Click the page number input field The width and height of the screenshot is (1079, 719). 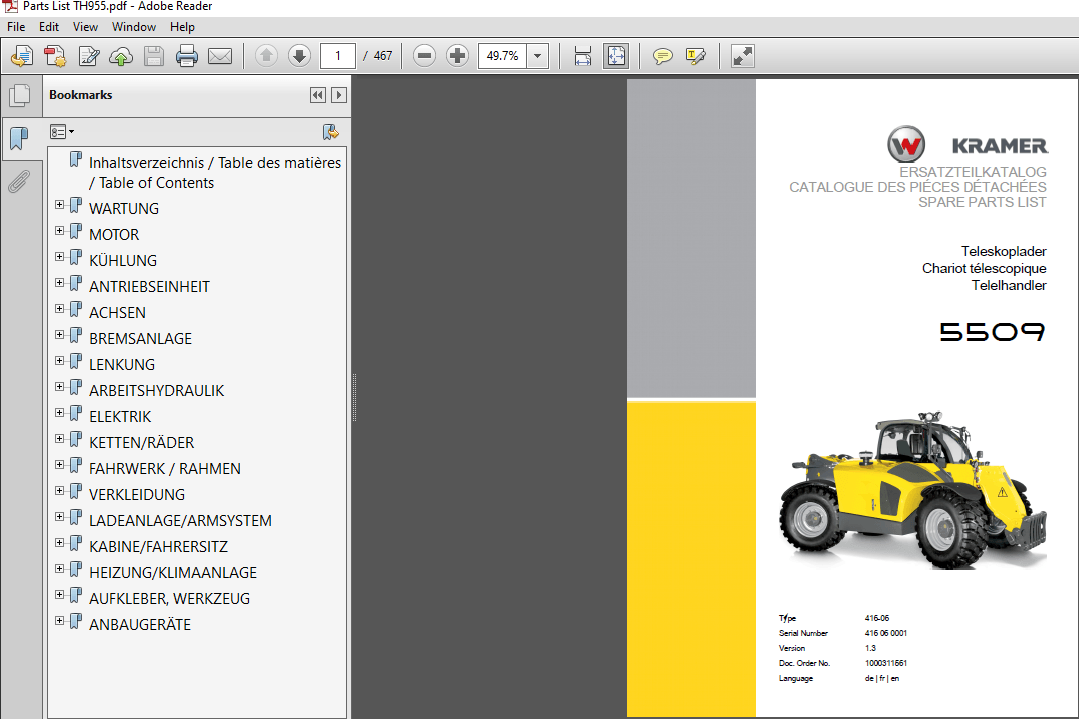337,56
